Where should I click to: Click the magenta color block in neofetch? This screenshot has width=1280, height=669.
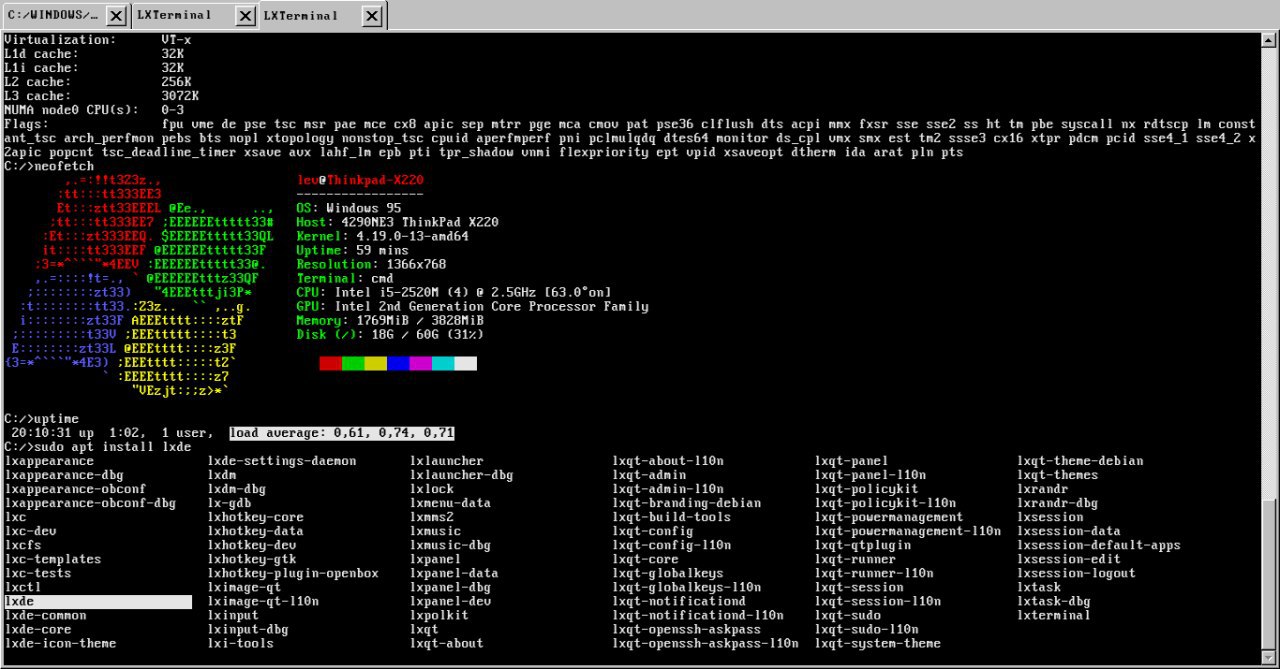click(420, 363)
